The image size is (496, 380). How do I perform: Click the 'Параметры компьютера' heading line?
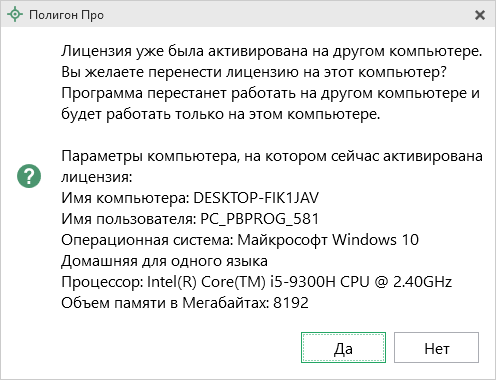click(x=272, y=156)
